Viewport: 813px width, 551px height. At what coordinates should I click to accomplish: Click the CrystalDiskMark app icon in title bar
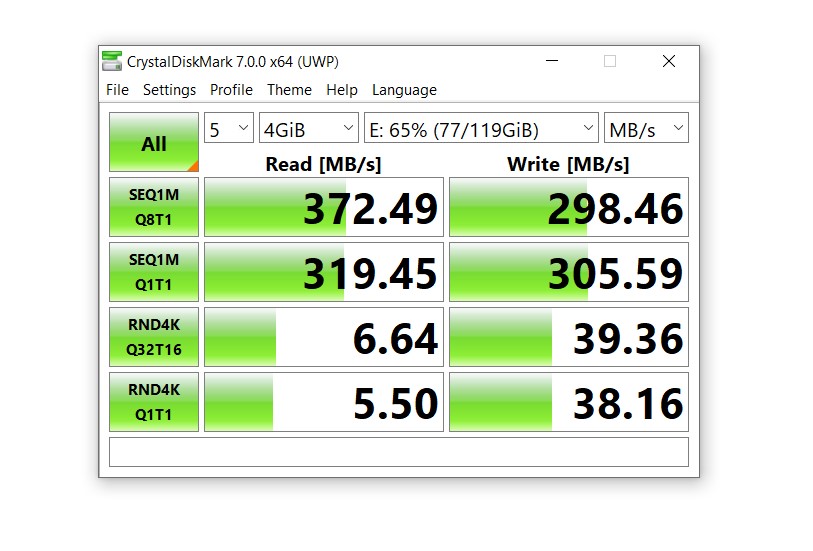point(112,61)
